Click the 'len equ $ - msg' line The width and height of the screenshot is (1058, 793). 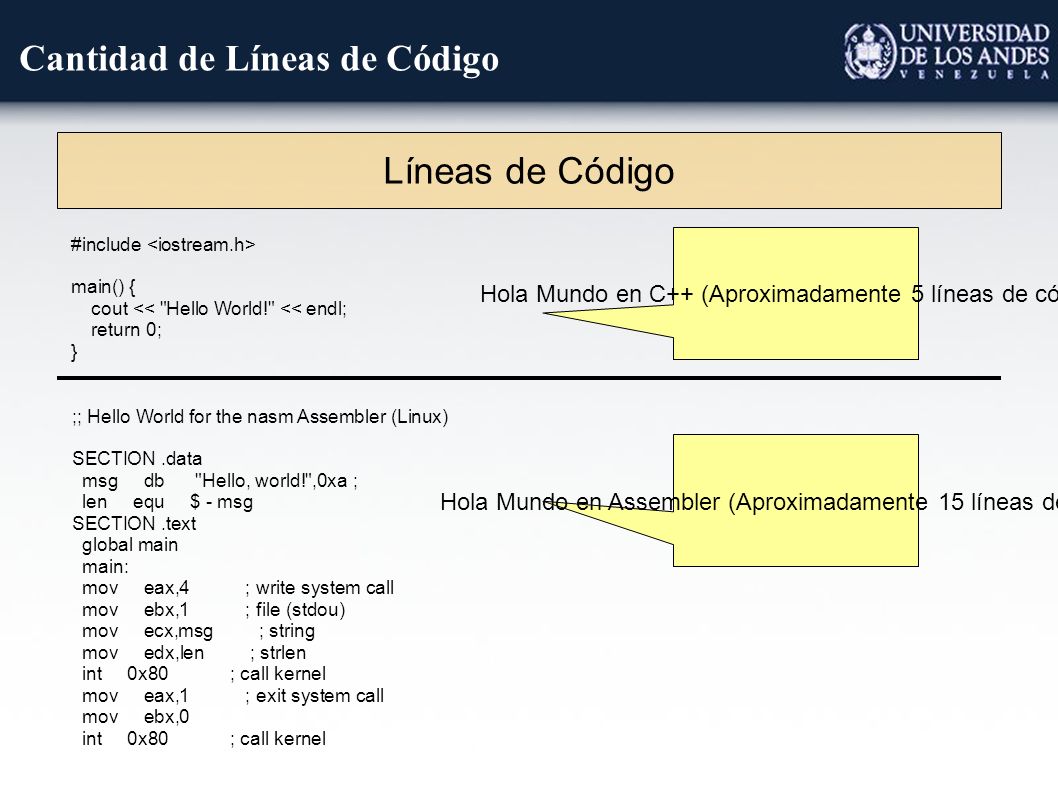167,502
